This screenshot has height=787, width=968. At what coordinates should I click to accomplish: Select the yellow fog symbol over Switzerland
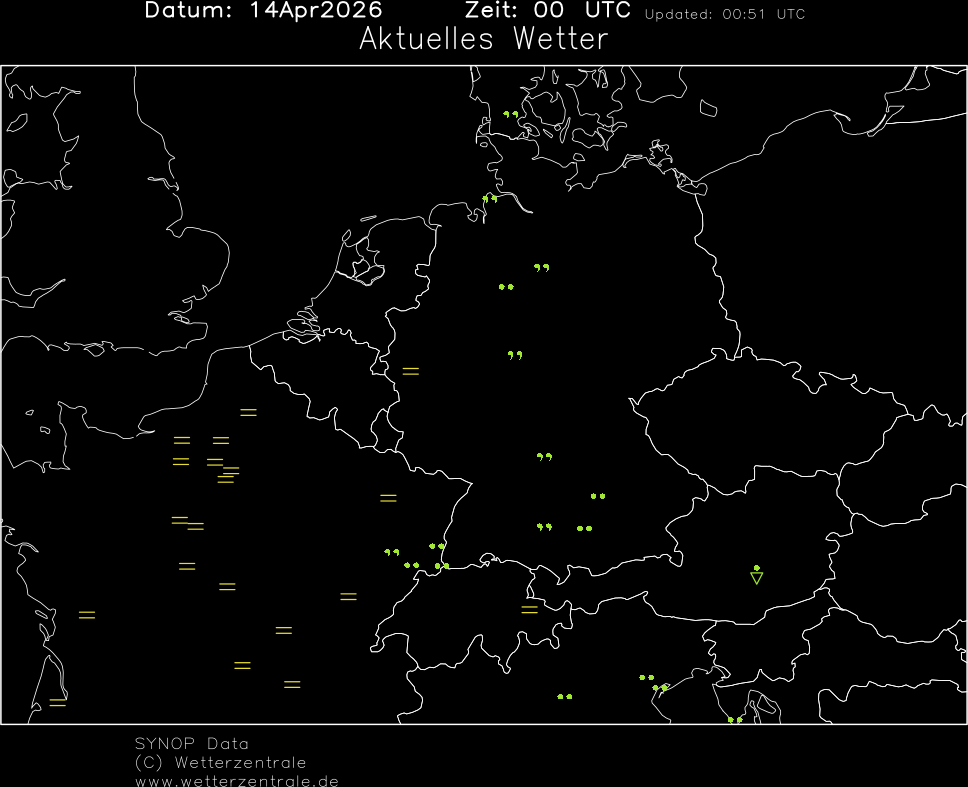pos(529,608)
